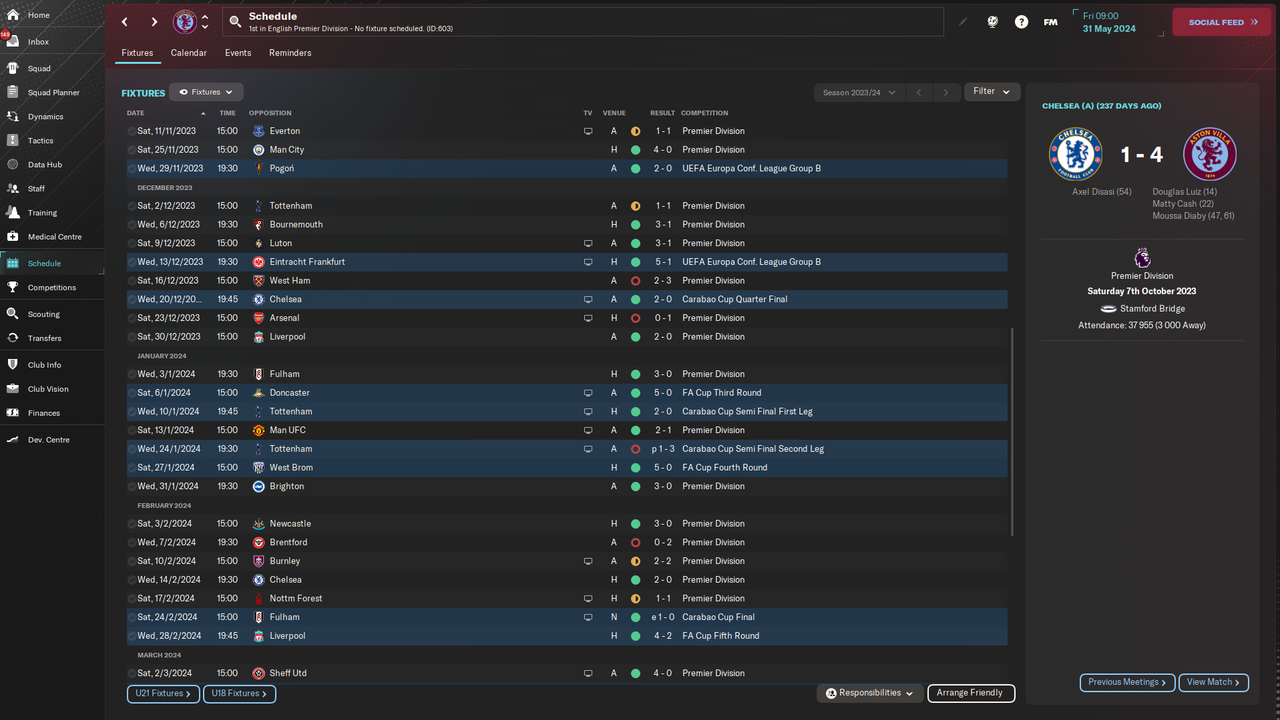Screen dimensions: 1280x720
Task: Open the Staff icon
Action: (x=13, y=188)
